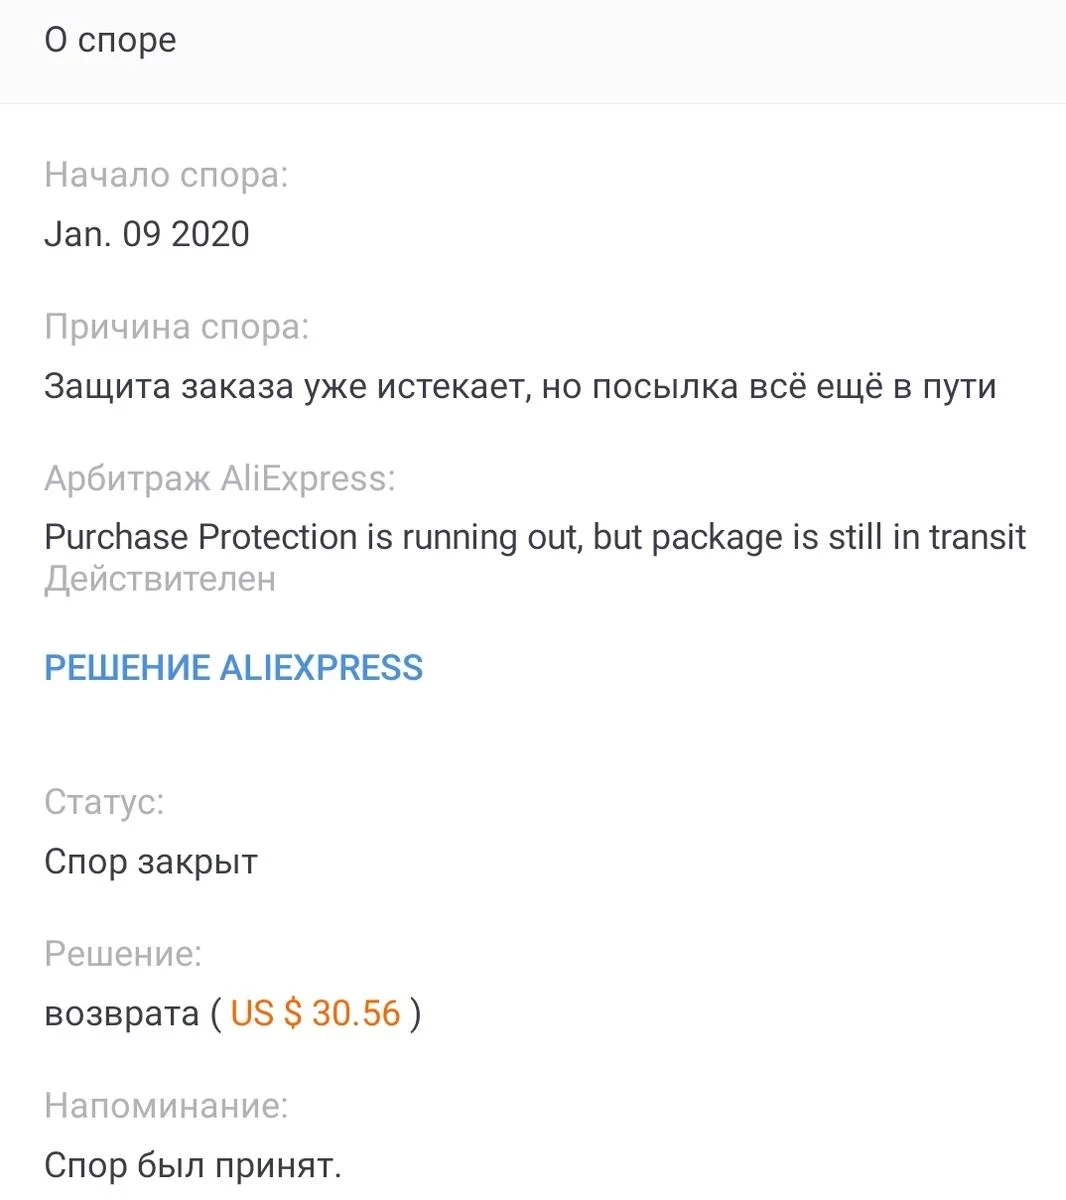Viewport: 1066px width, 1200px height.
Task: Click the "Причина спора:" label
Action: 177,327
